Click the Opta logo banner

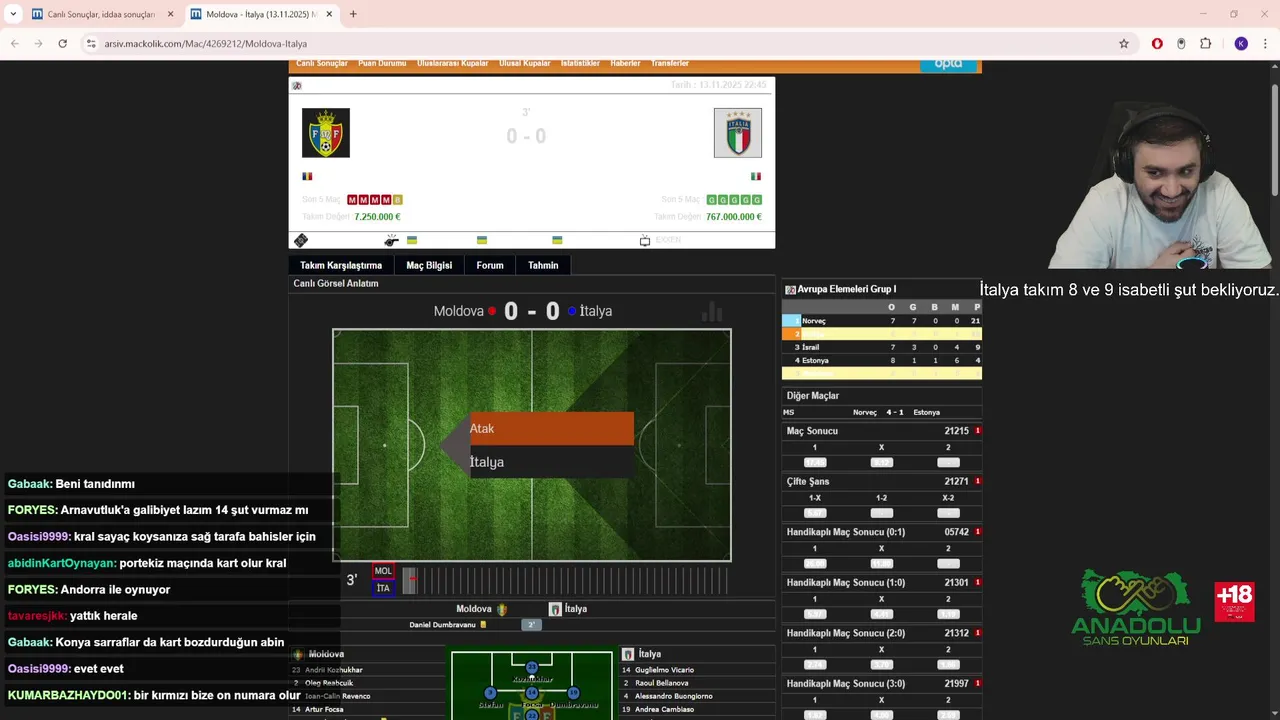tap(948, 64)
